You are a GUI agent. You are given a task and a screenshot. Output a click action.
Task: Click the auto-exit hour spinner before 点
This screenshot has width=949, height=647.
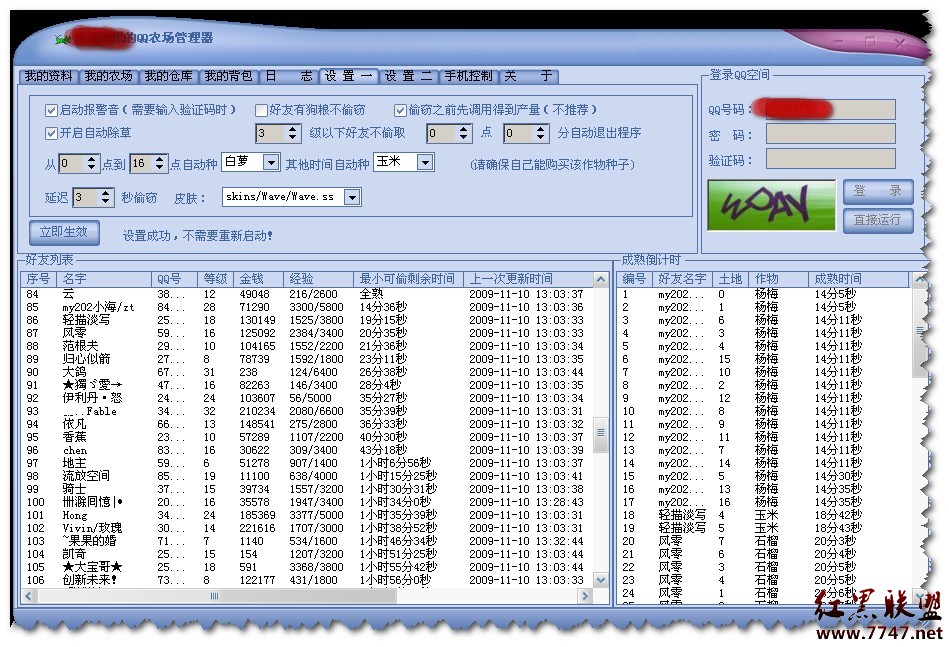click(449, 133)
